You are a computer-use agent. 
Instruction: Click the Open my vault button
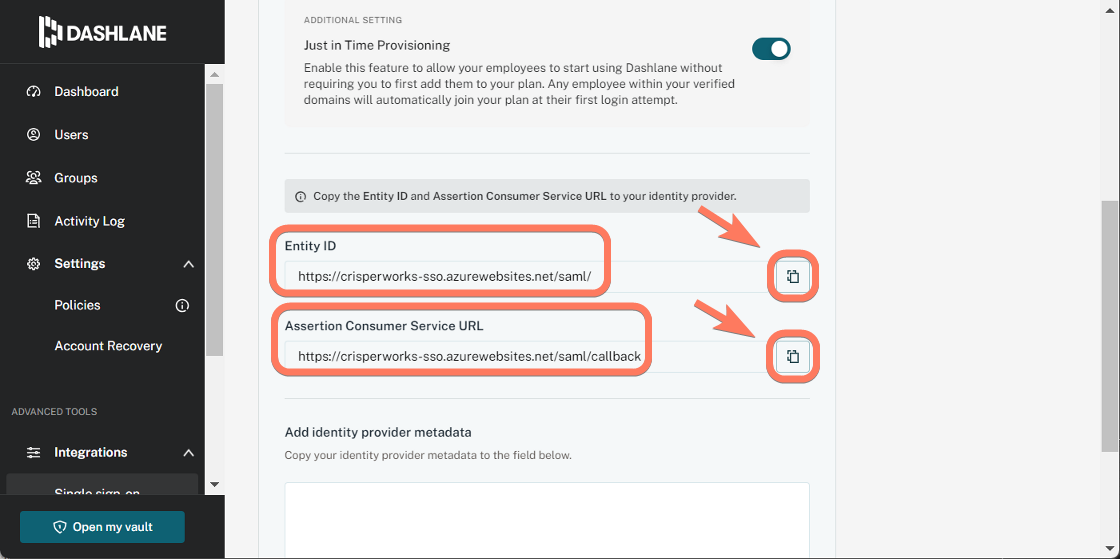coord(102,527)
